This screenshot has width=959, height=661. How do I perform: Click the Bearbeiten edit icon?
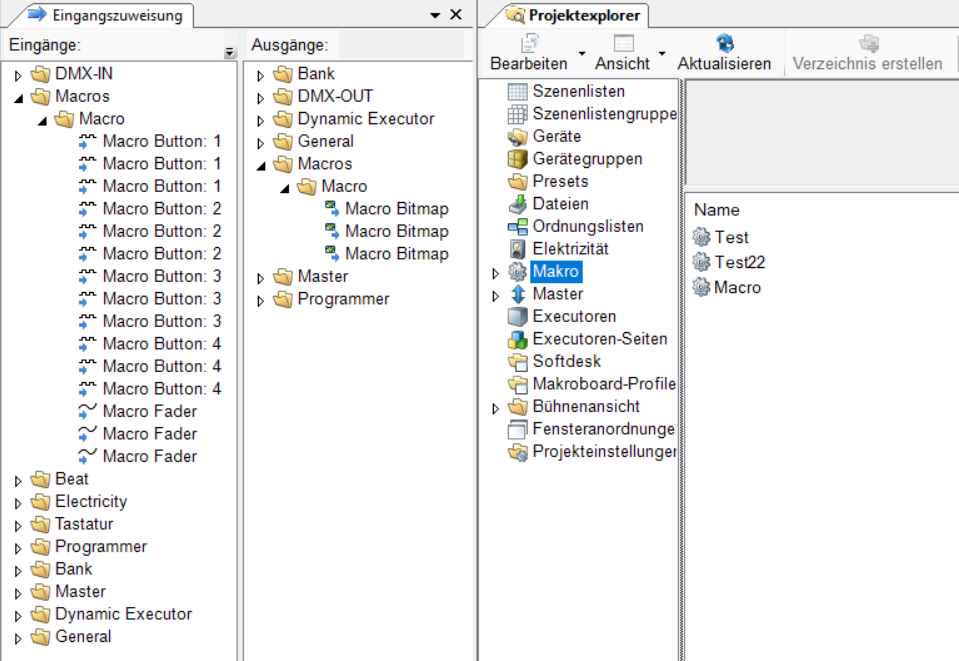point(529,43)
